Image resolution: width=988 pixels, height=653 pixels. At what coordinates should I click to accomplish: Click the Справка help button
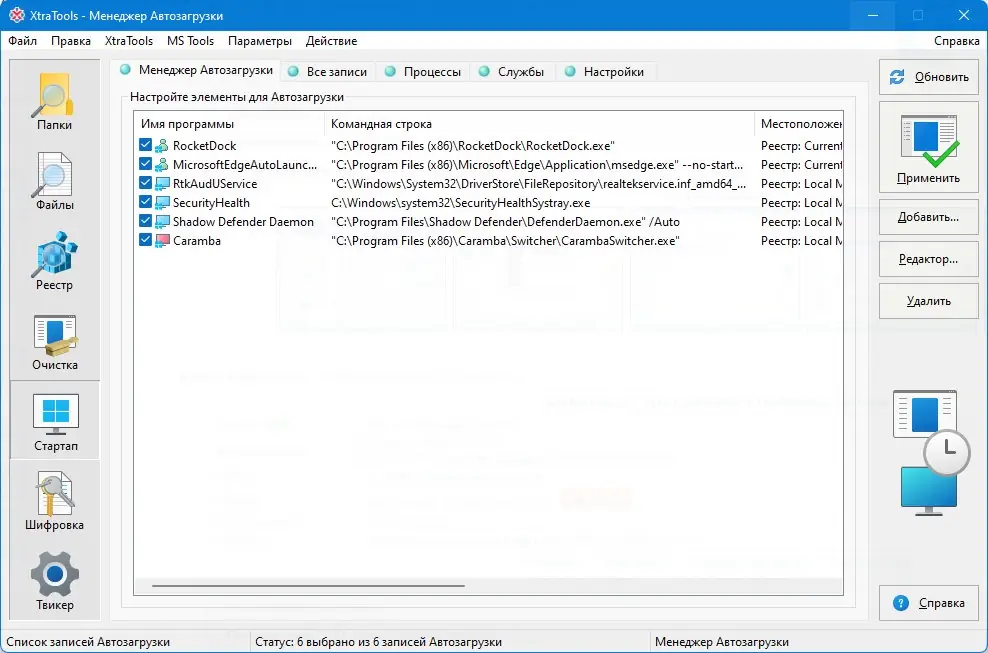[x=929, y=603]
